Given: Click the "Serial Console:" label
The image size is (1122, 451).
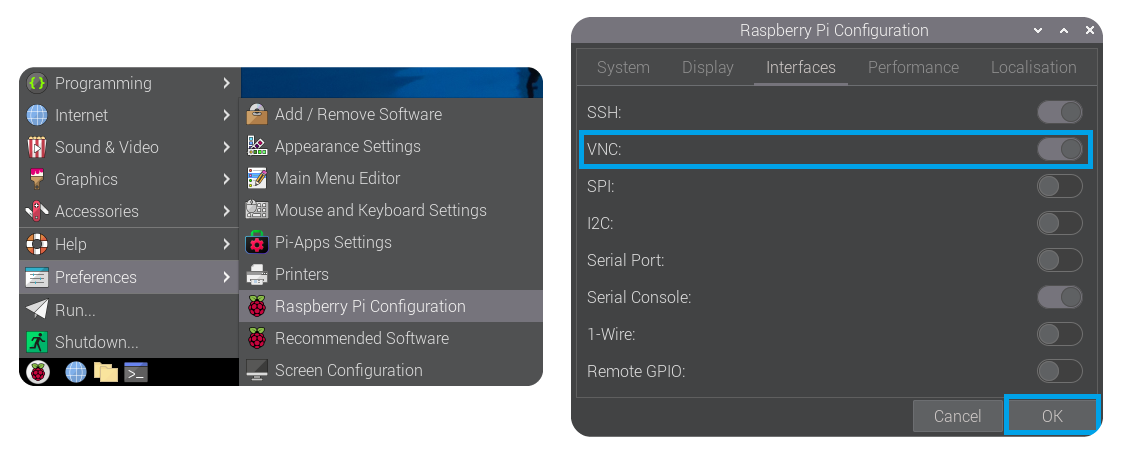Looking at the screenshot, I should (639, 297).
